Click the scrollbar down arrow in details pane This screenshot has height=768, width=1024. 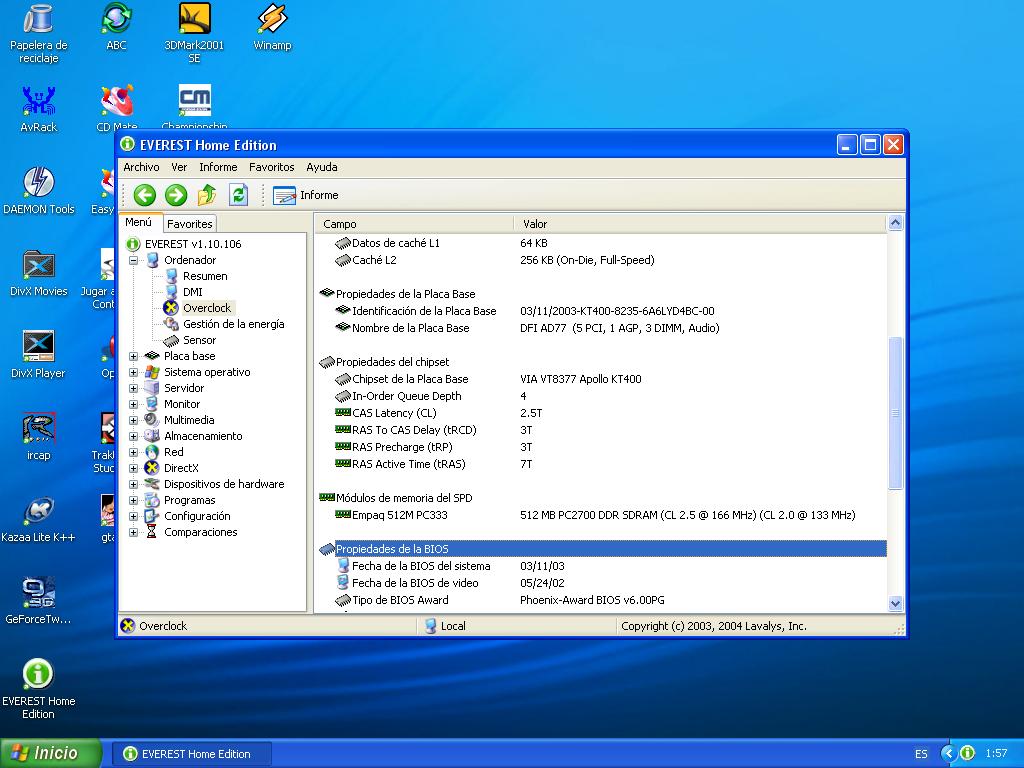[x=895, y=603]
